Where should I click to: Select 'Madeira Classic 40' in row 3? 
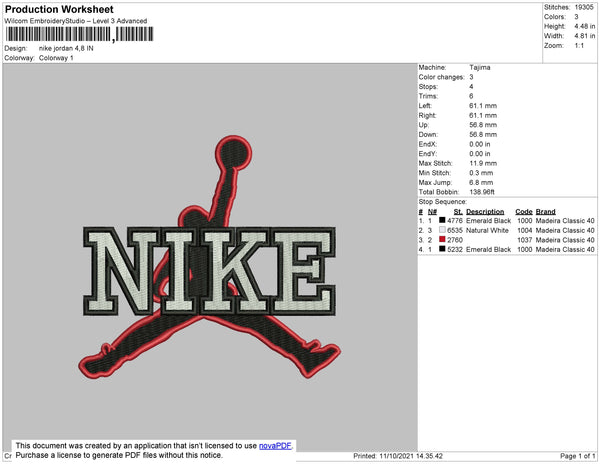565,240
